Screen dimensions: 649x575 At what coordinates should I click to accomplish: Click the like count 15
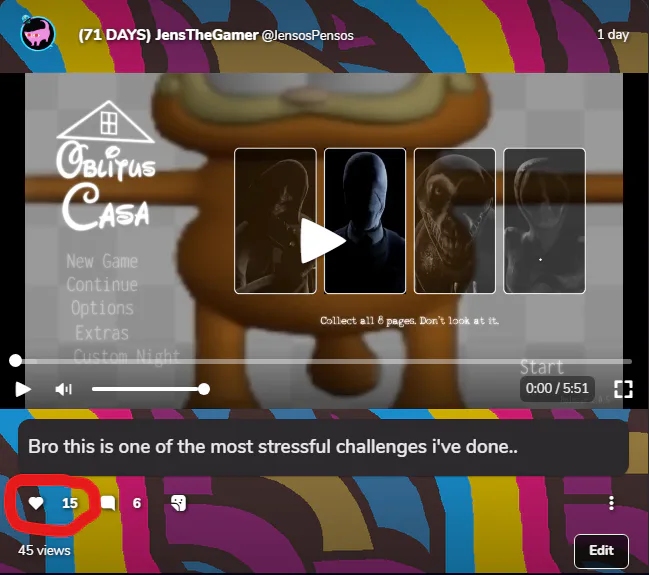click(x=70, y=503)
